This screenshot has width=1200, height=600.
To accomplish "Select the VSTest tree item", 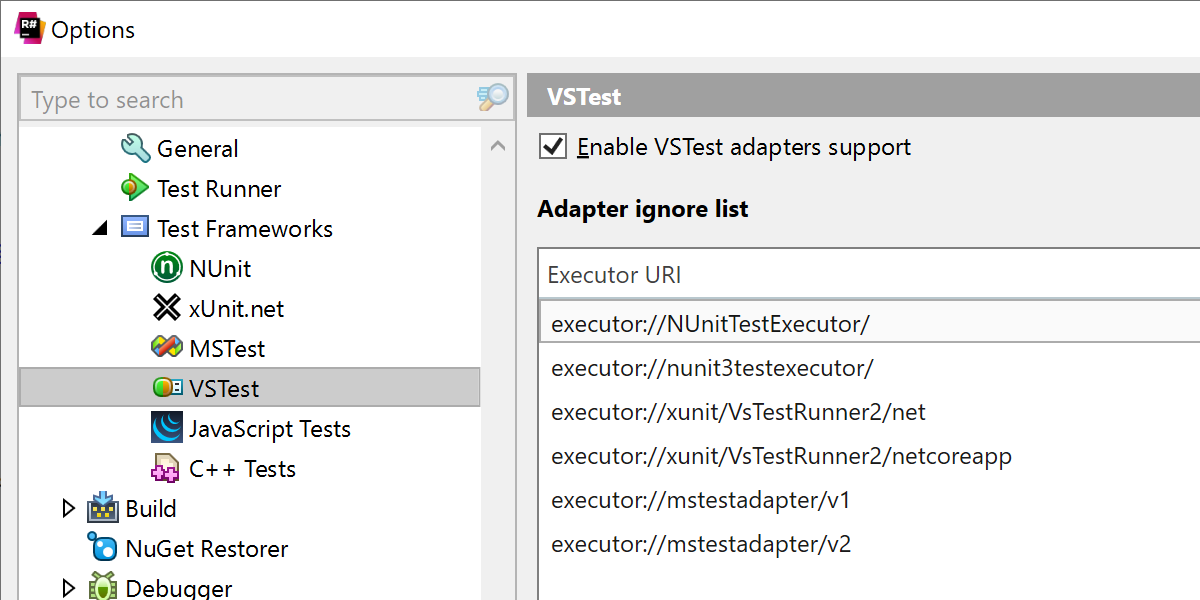I will pyautogui.click(x=250, y=388).
